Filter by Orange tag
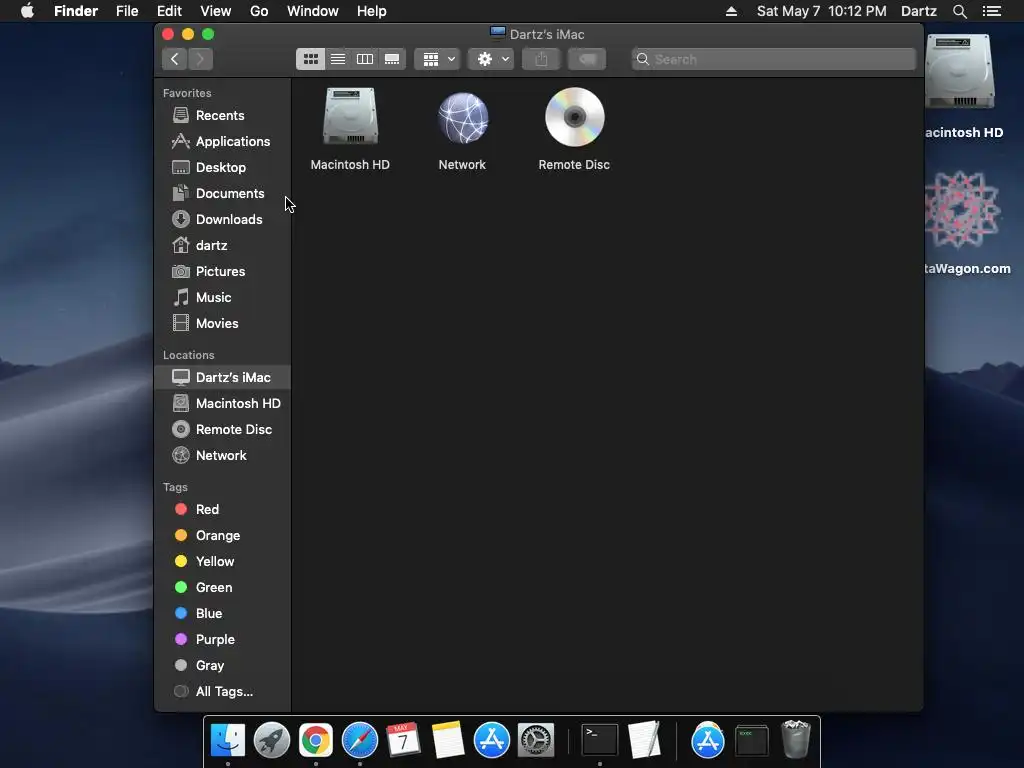This screenshot has height=768, width=1024. [x=223, y=536]
